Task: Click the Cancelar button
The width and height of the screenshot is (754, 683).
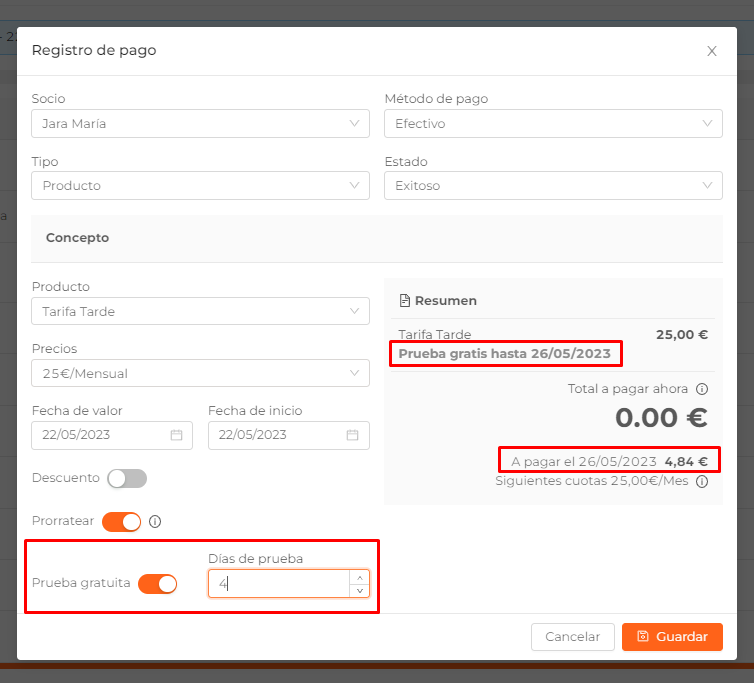Action: coord(573,637)
